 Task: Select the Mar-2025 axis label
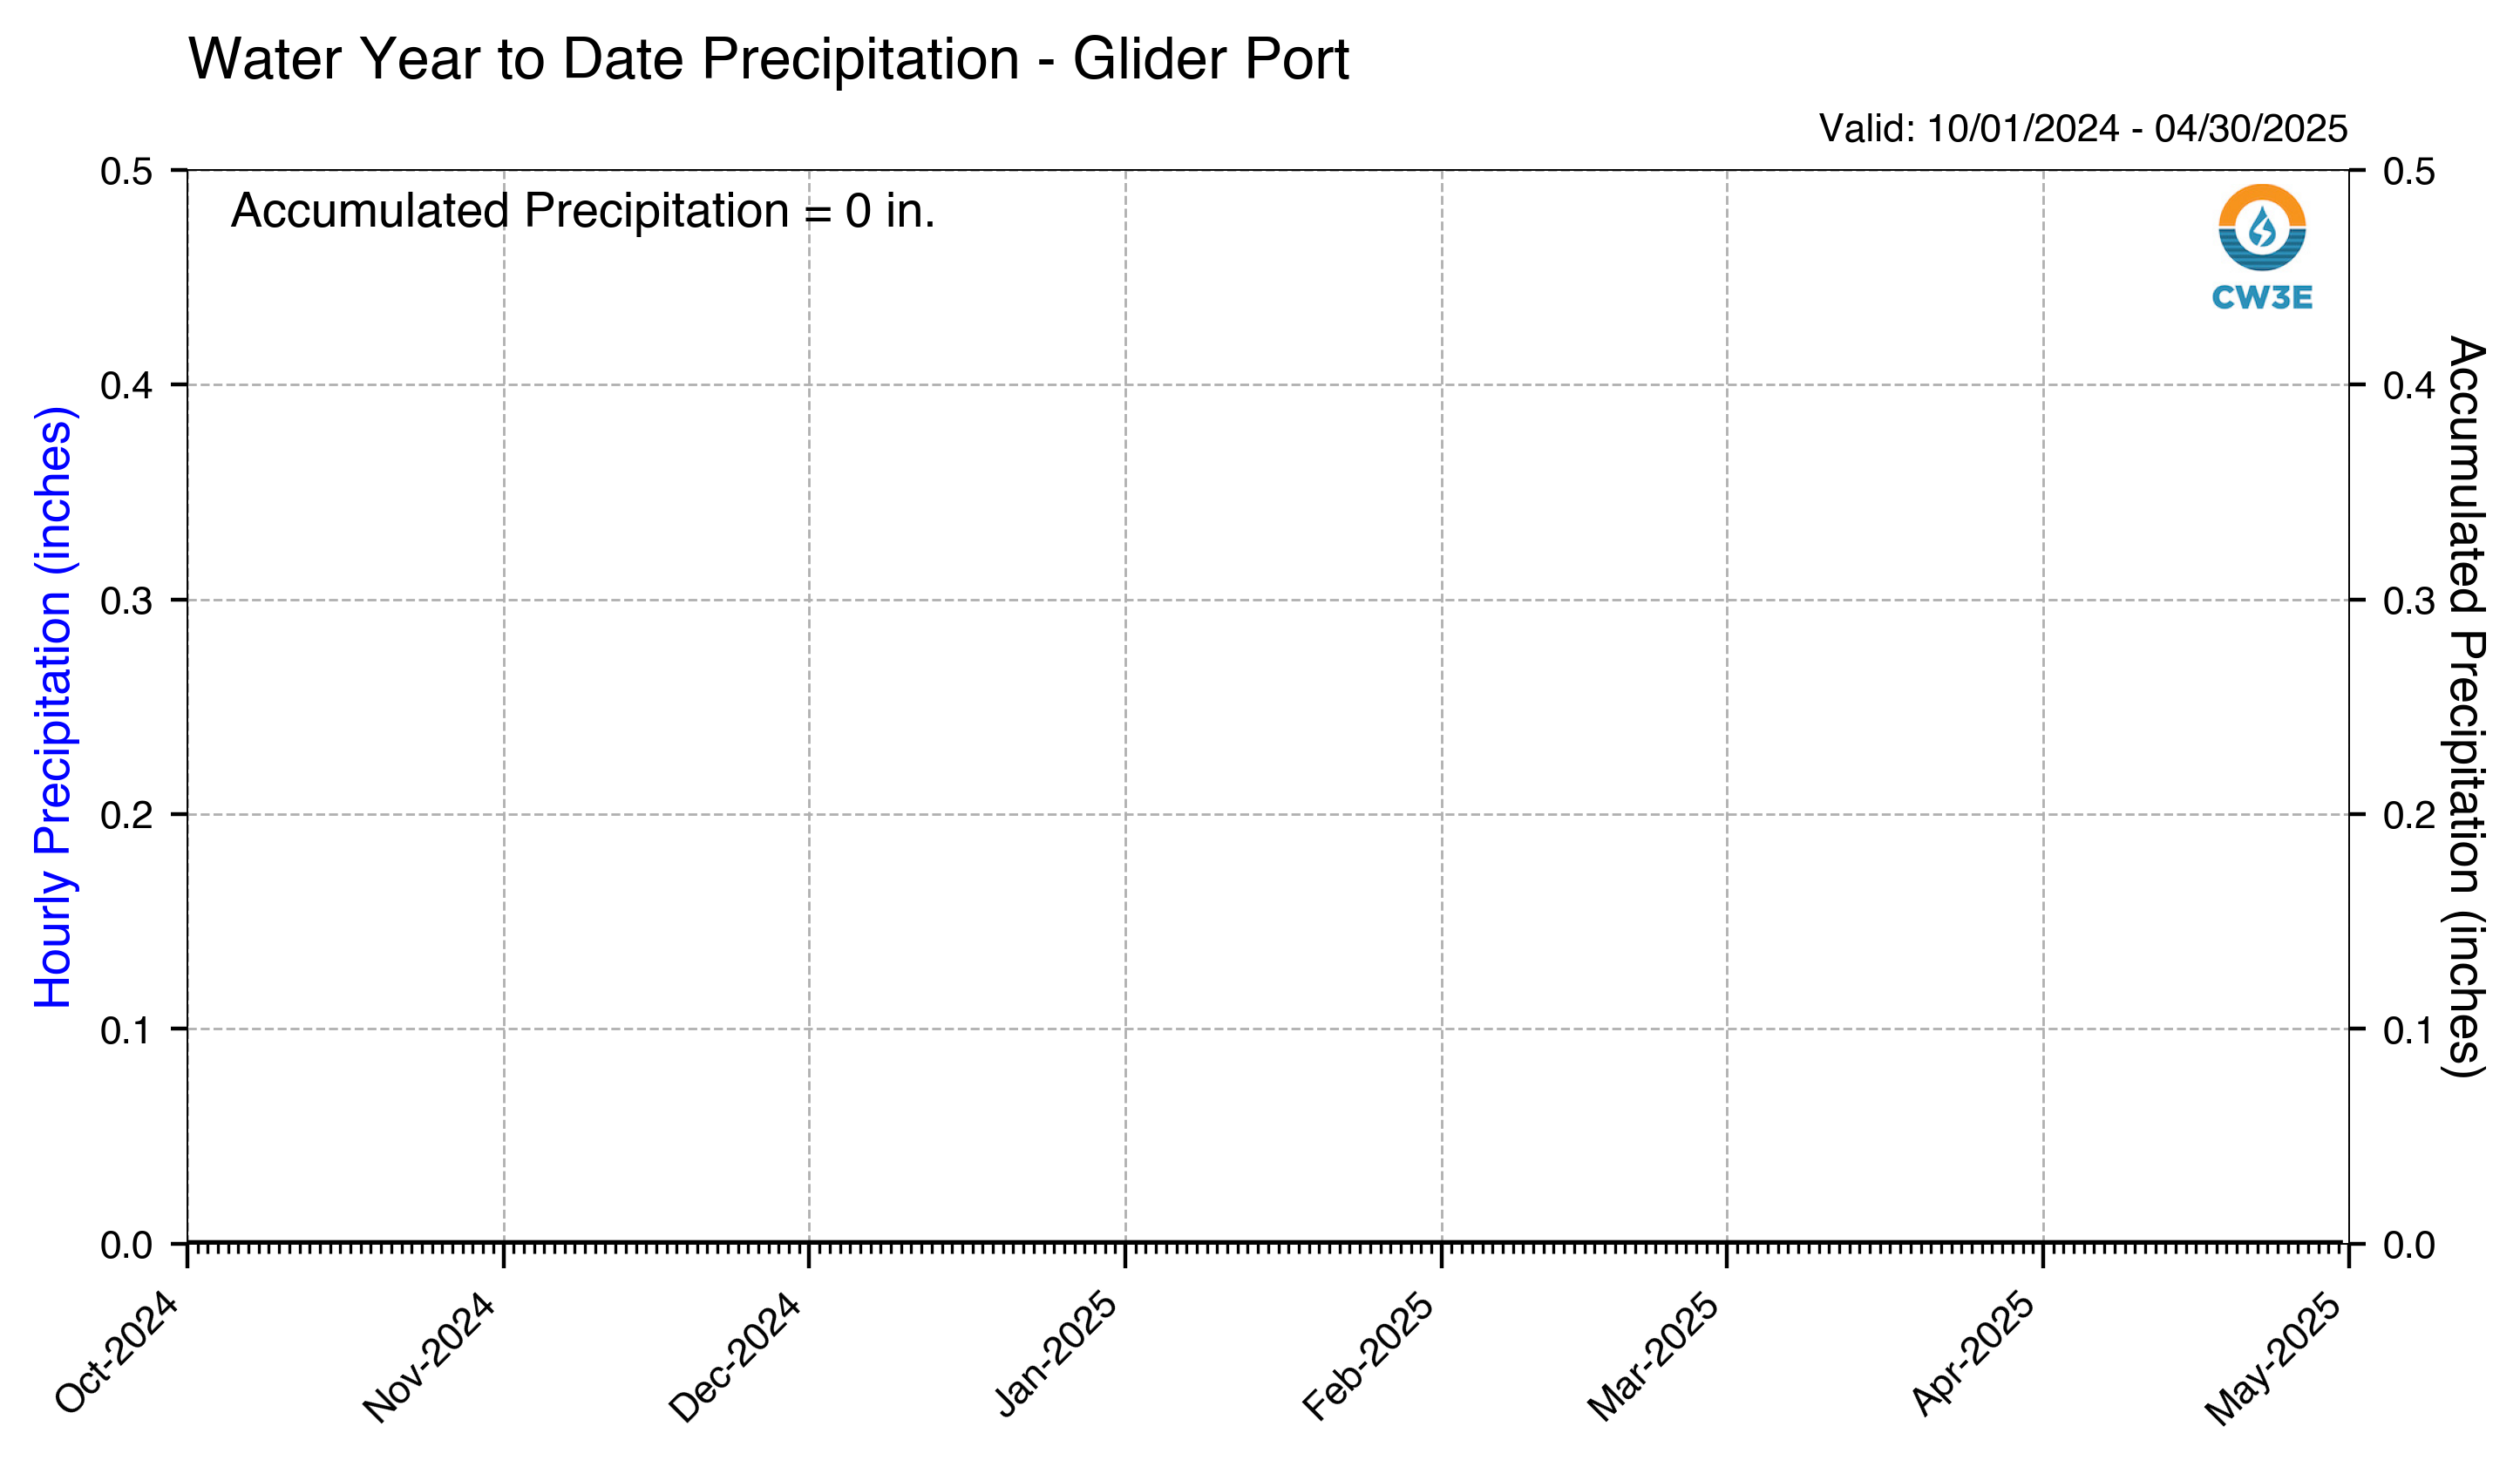click(x=1653, y=1357)
